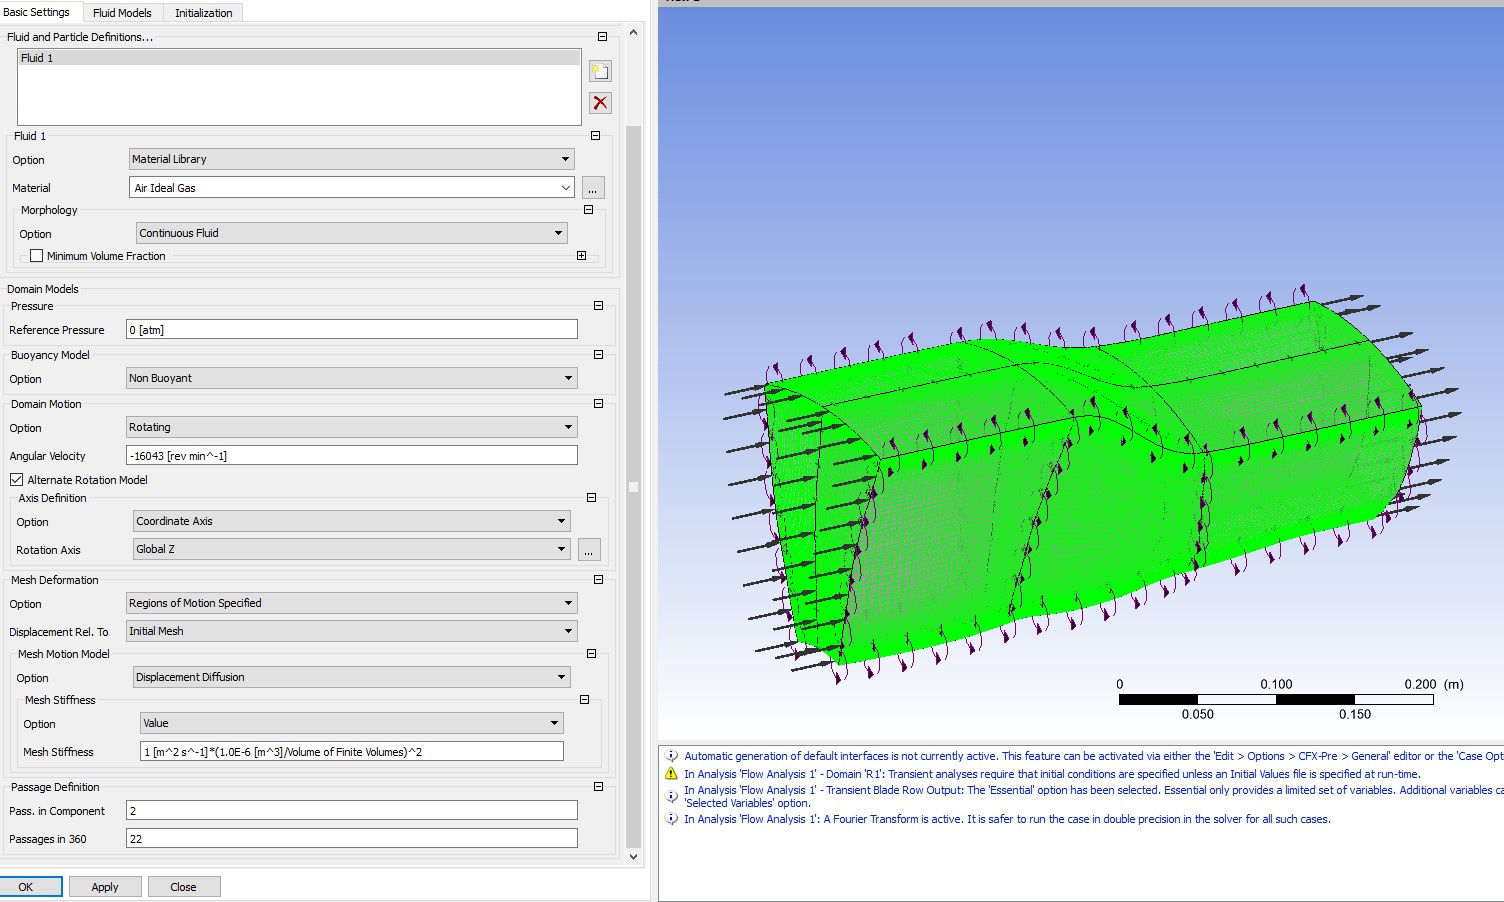
Task: Open axis picker ellipsis beside Rotation Axis
Action: pyautogui.click(x=589, y=549)
